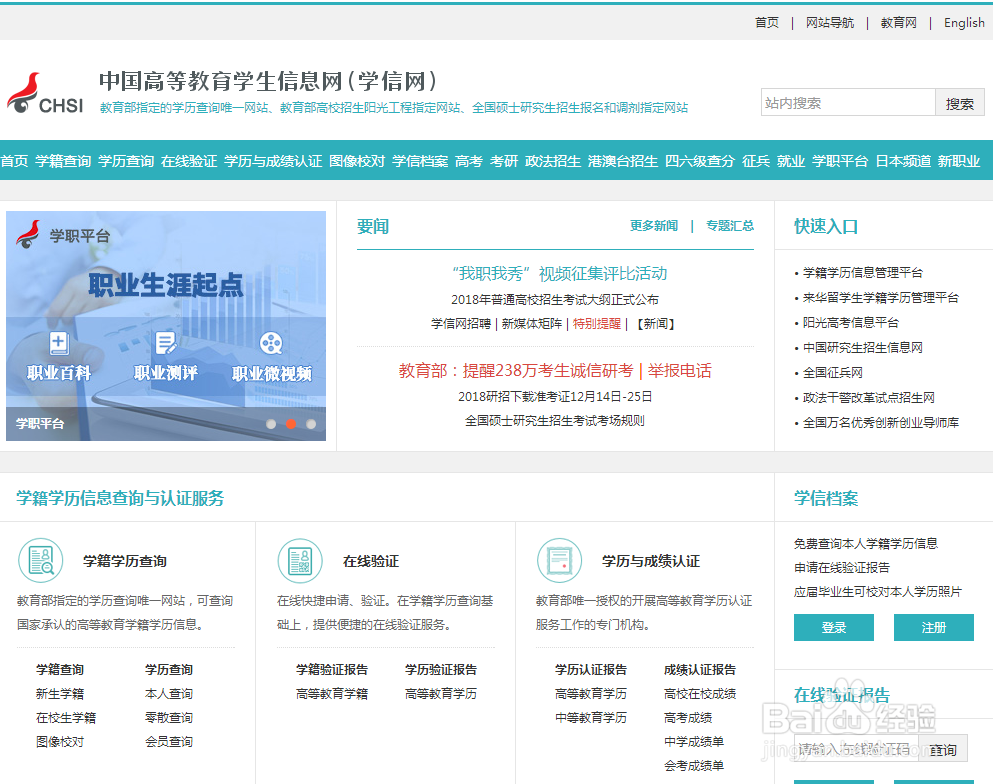Open 本人查询 link
The width and height of the screenshot is (993, 784).
coord(168,693)
